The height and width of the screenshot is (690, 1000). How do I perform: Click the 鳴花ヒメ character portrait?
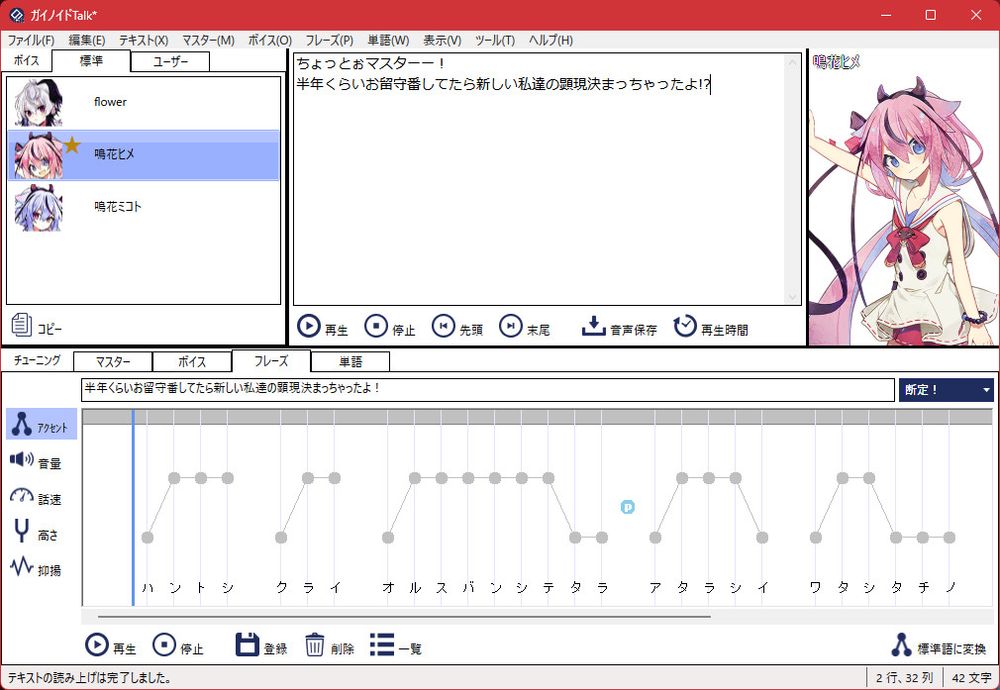pyautogui.click(x=904, y=198)
